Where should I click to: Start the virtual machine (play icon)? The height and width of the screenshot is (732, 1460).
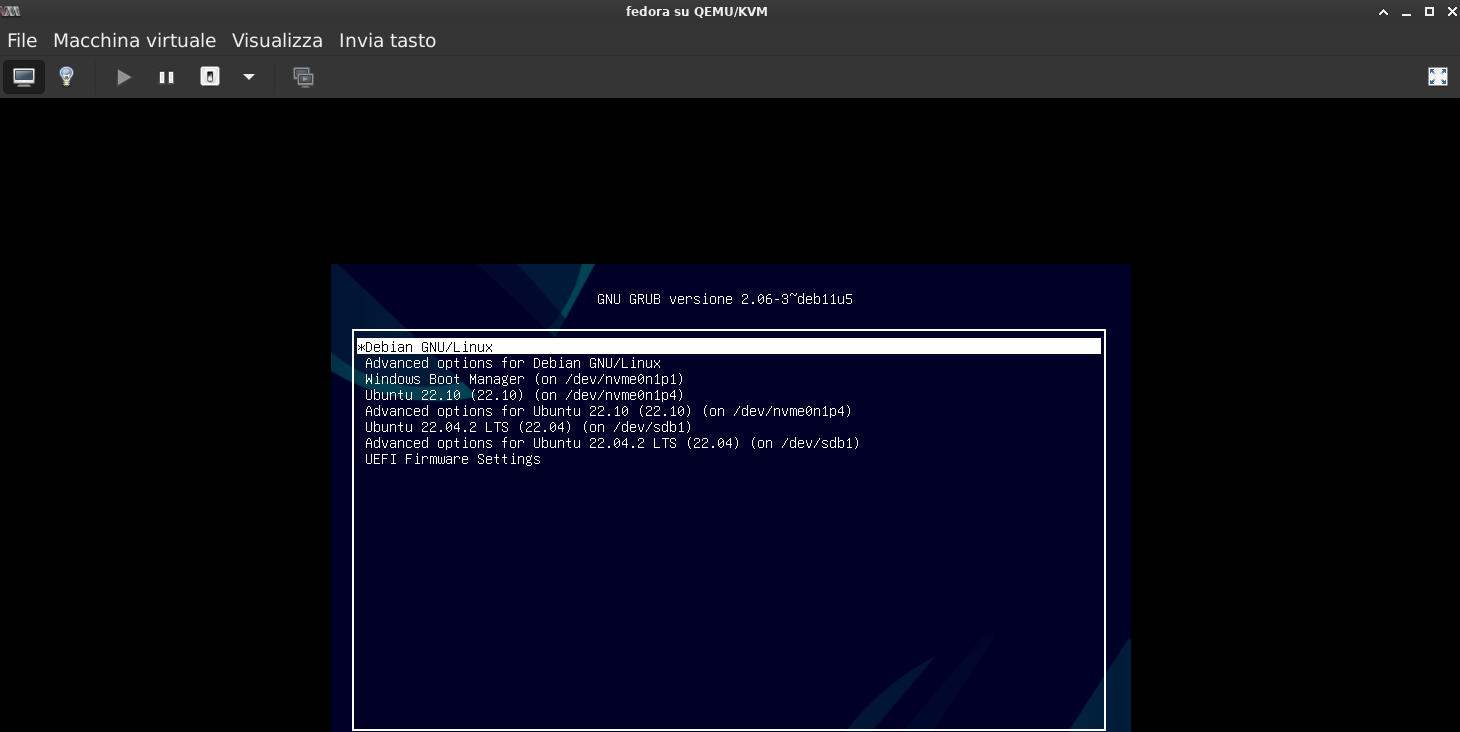(x=124, y=77)
